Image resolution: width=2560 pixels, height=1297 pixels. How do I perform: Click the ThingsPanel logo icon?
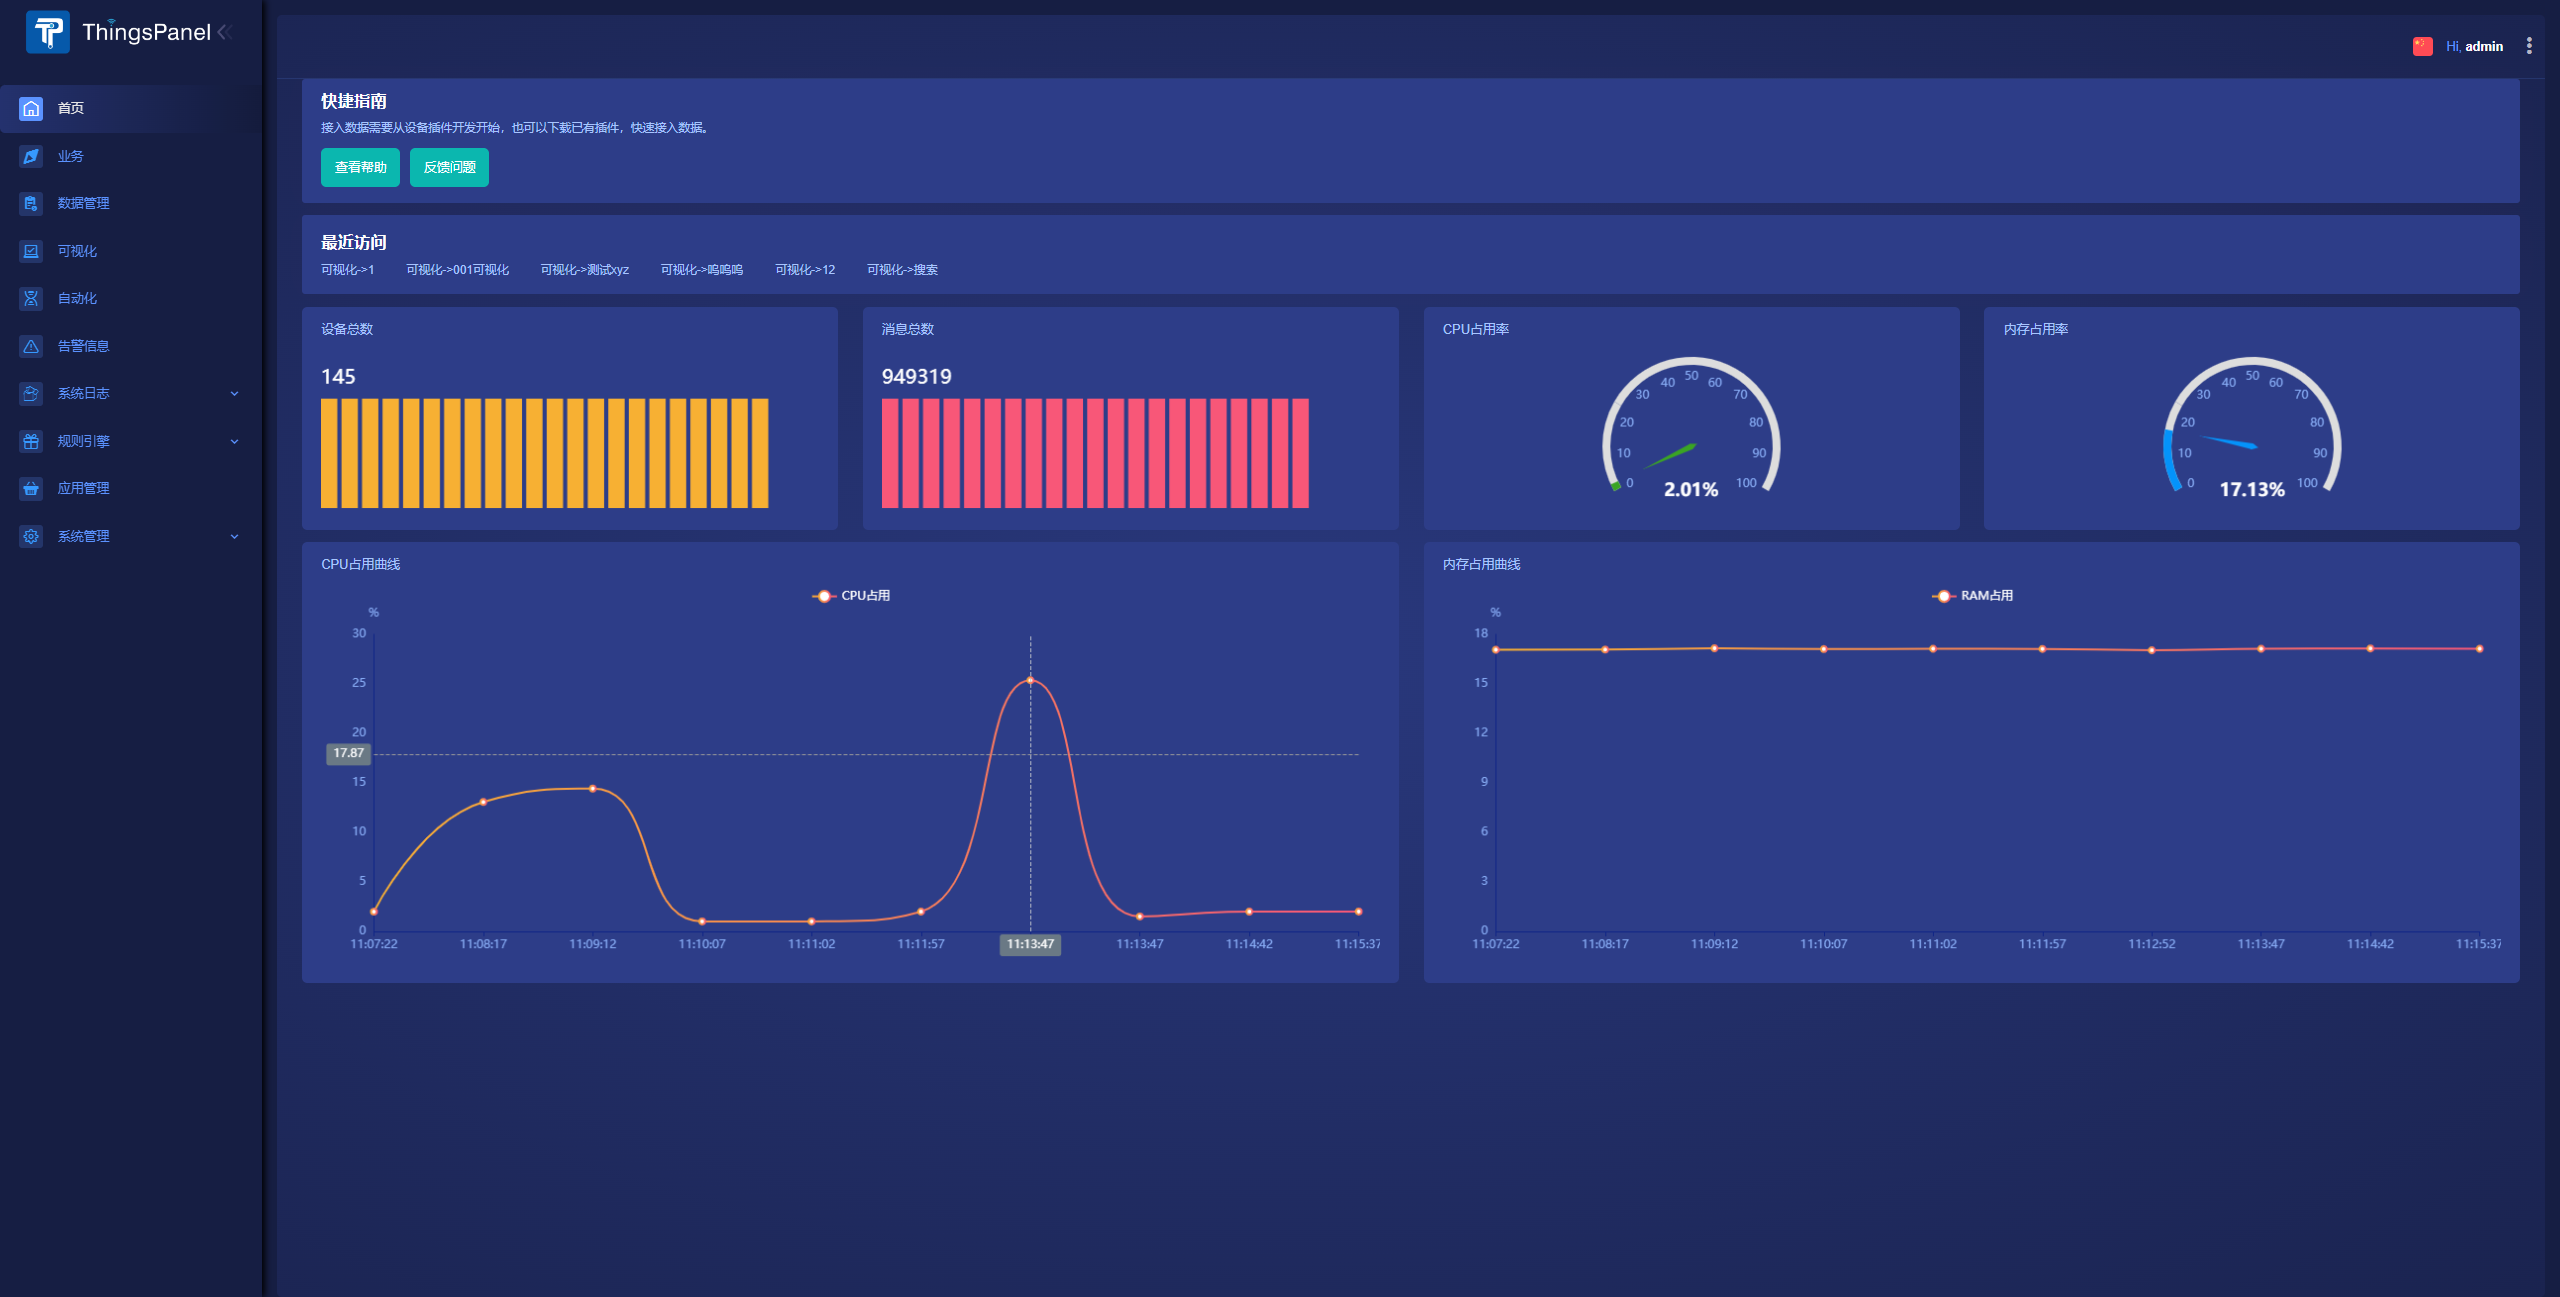(x=47, y=32)
